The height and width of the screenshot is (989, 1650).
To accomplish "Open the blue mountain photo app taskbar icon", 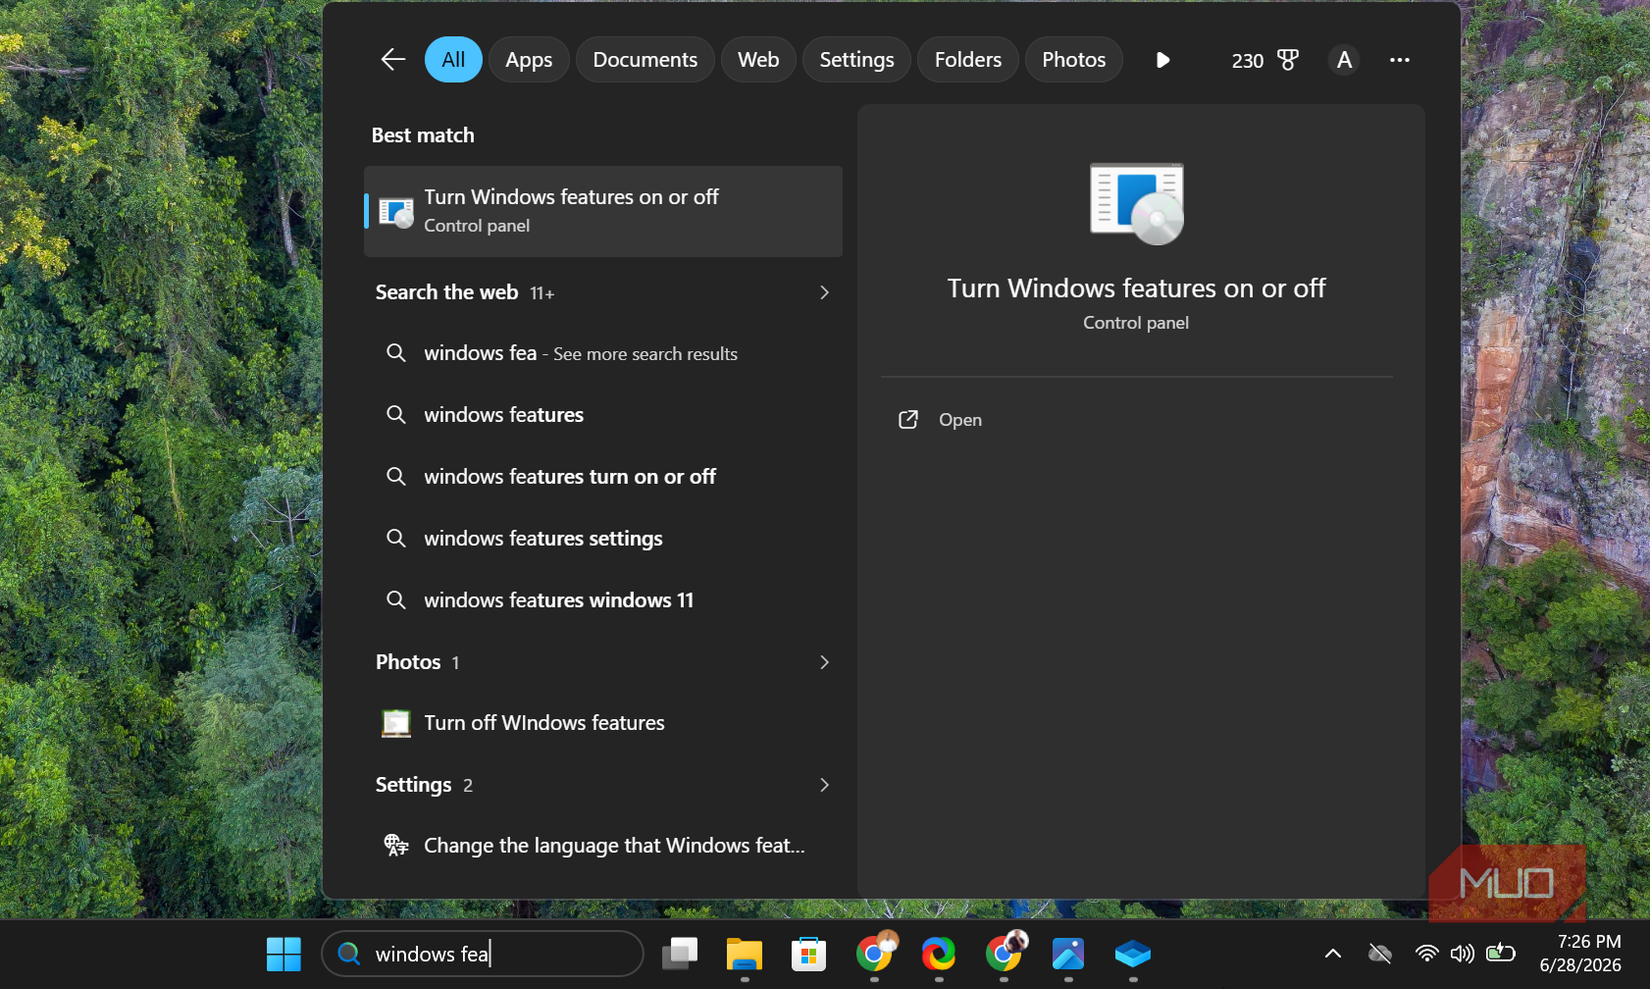I will click(1068, 954).
